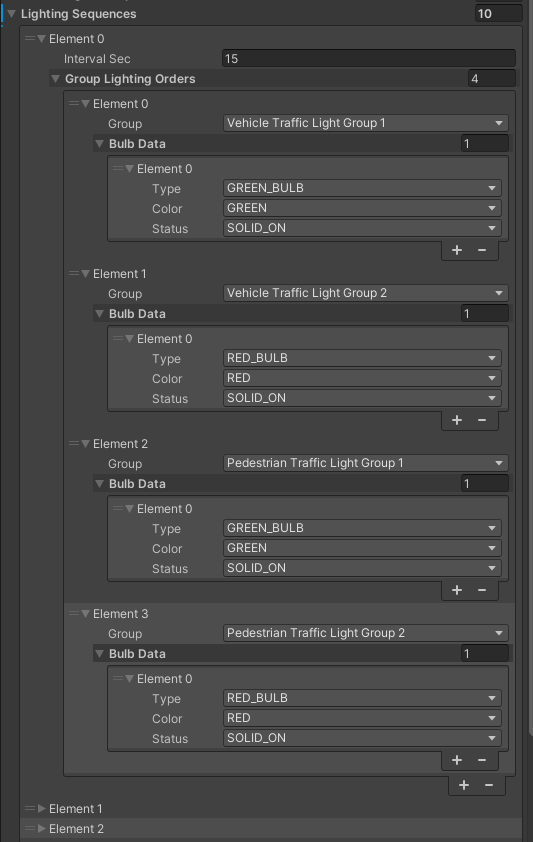Collapse Bulb Data under Vehicle Traffic Light Group 2
This screenshot has width=533, height=842.
[99, 314]
